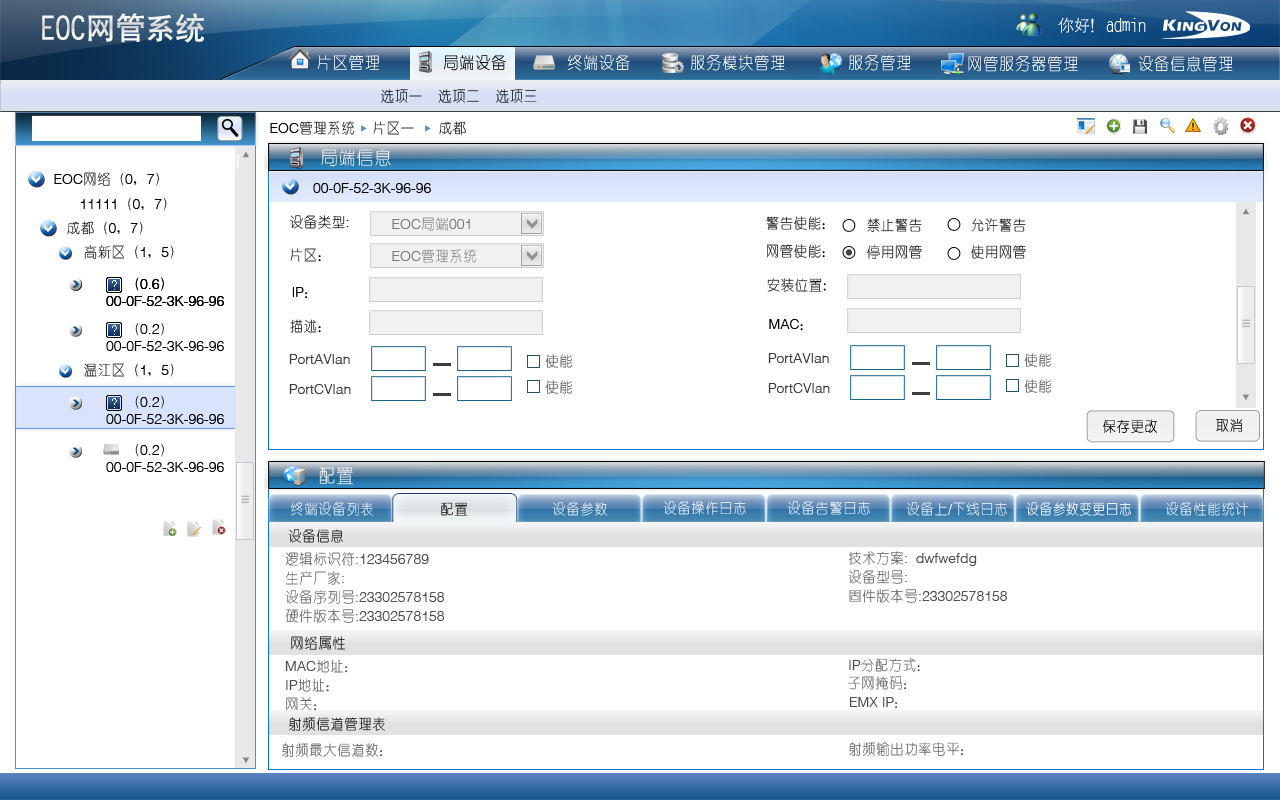Select 禁止警告 radio button
This screenshot has height=800, width=1280.
pyautogui.click(x=849, y=225)
